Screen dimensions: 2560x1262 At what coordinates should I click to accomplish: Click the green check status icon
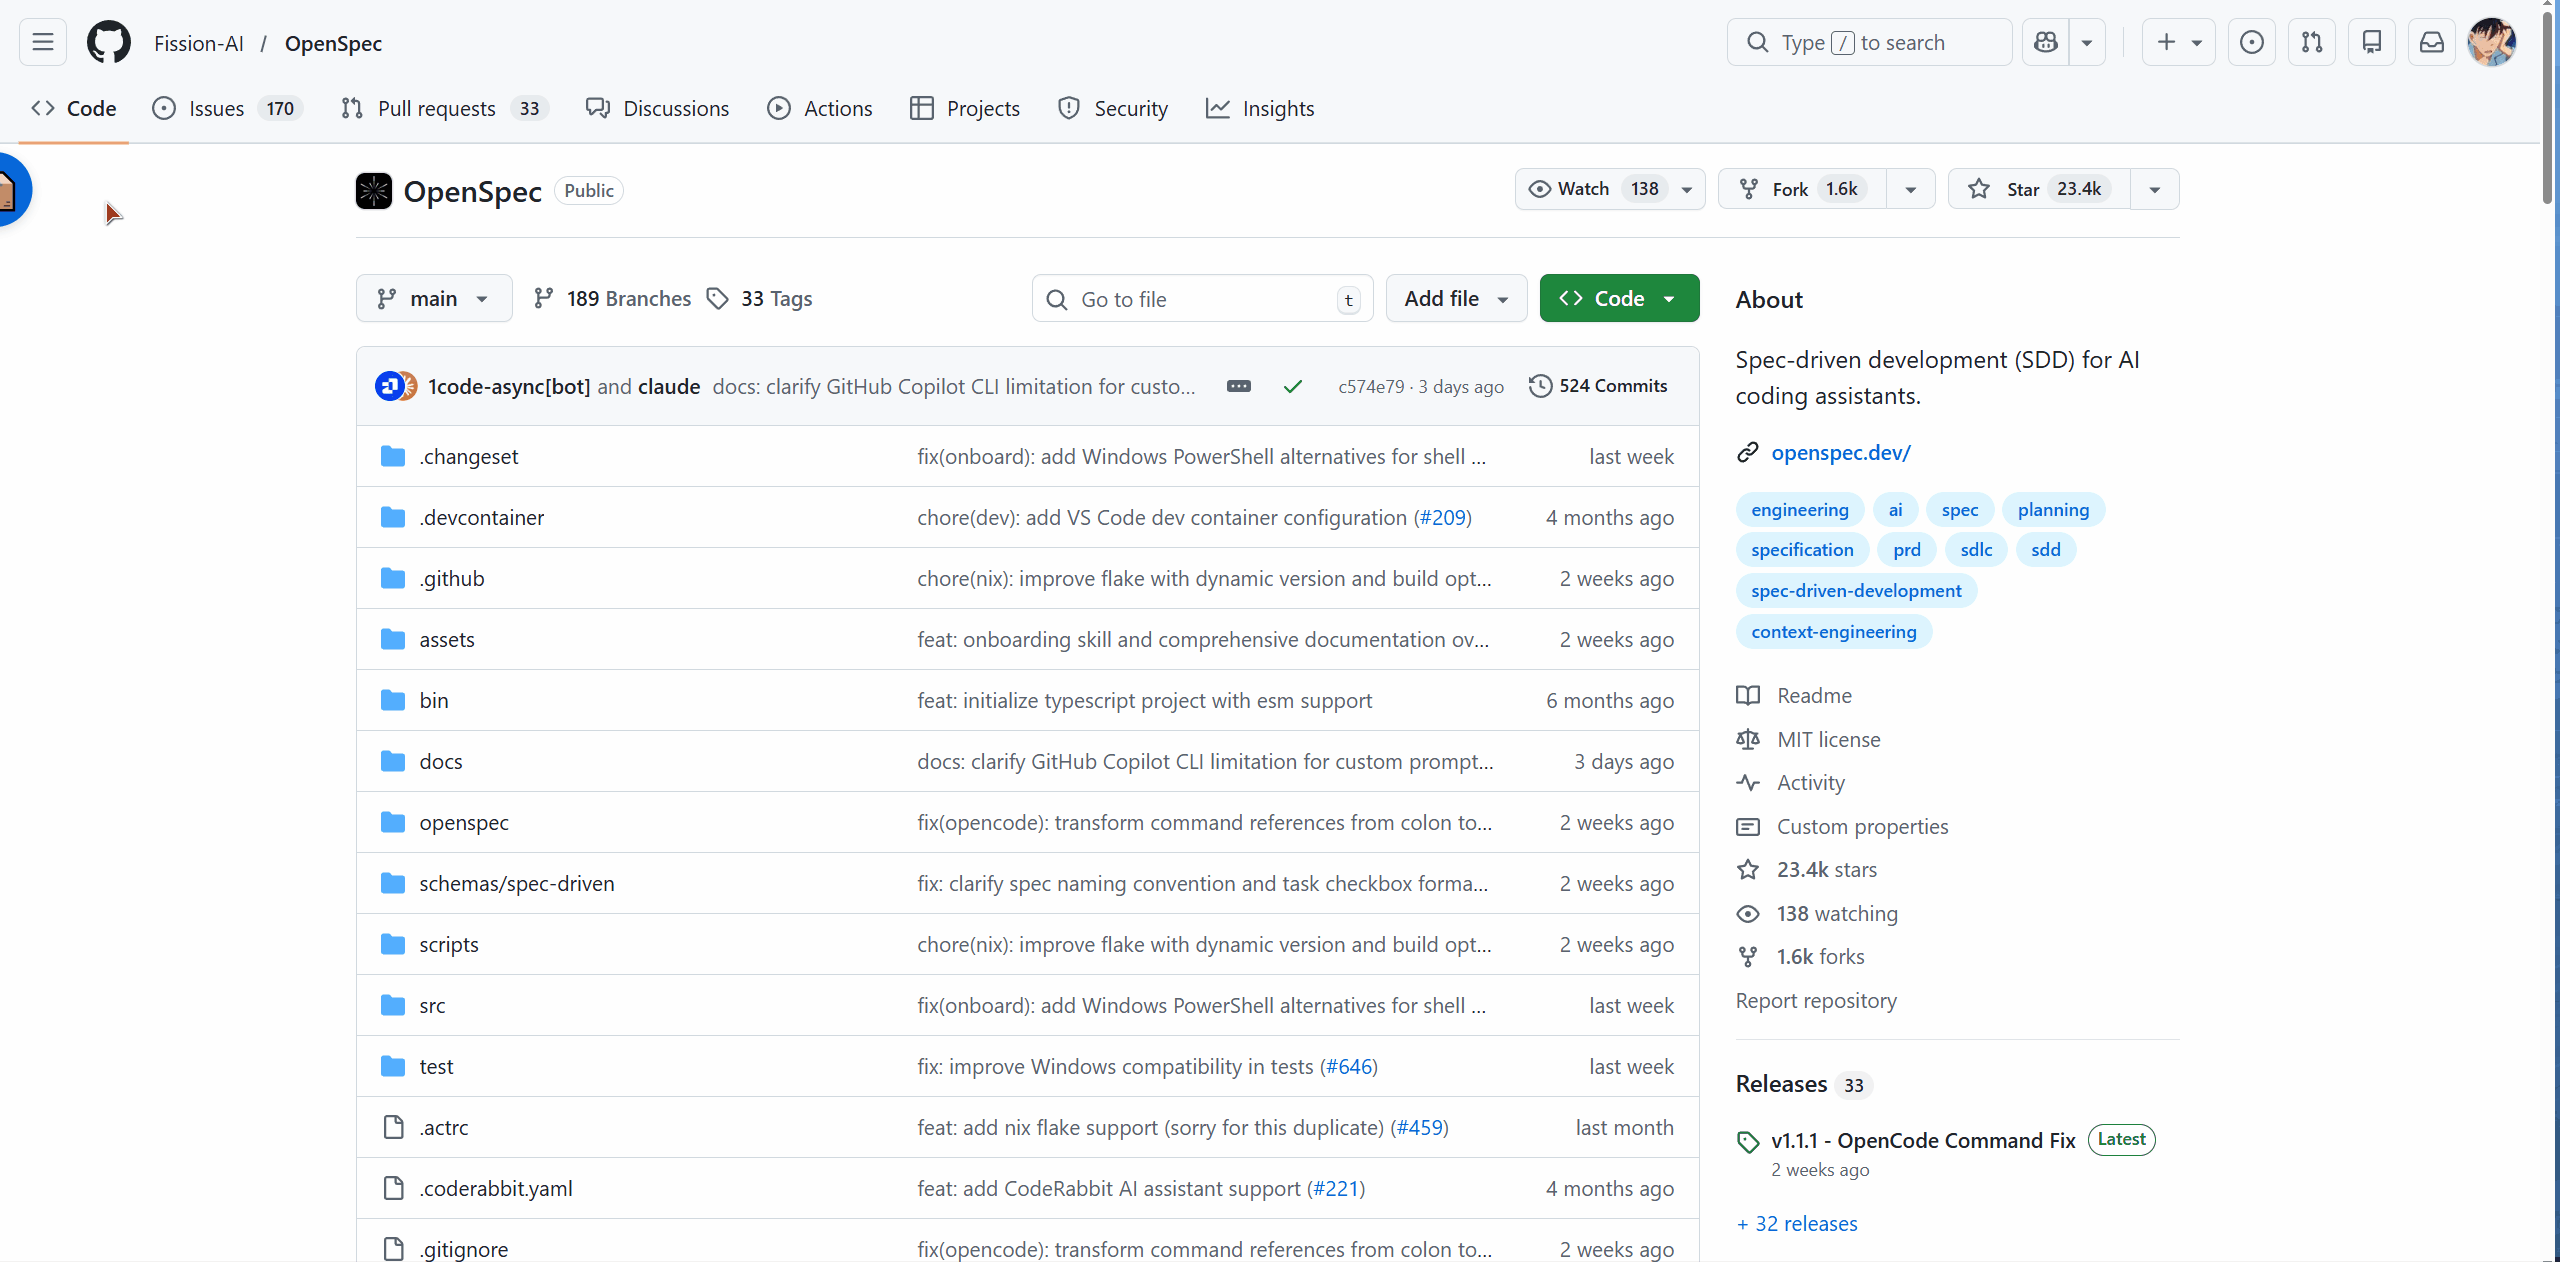click(x=1292, y=386)
